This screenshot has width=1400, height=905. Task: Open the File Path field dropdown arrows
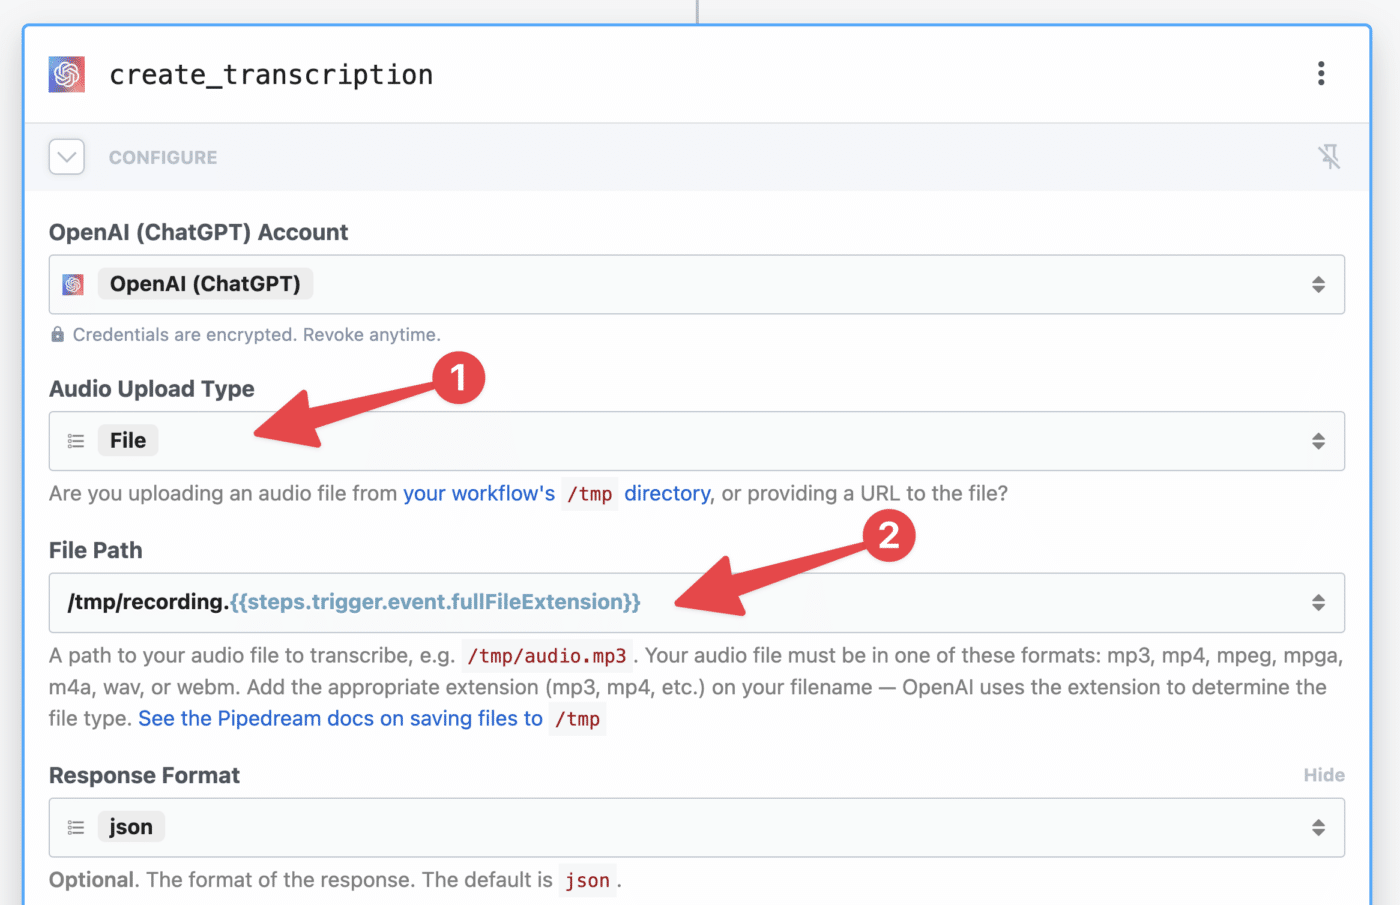pos(1318,603)
